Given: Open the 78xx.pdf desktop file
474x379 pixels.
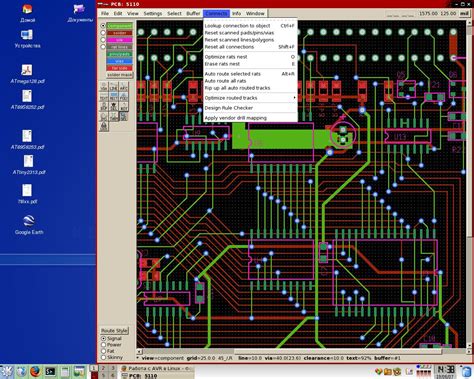Looking at the screenshot, I should pos(27,194).
